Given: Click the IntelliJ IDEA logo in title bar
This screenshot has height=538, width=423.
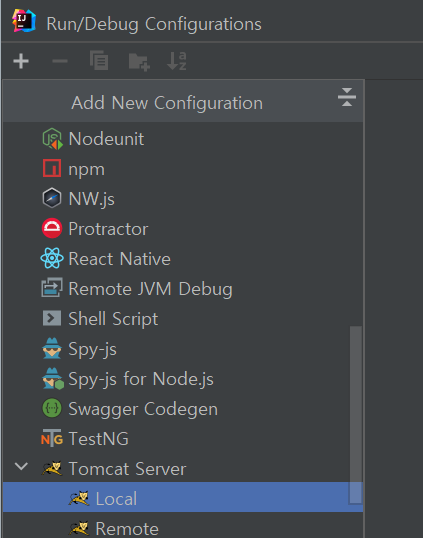Looking at the screenshot, I should tap(24, 21).
